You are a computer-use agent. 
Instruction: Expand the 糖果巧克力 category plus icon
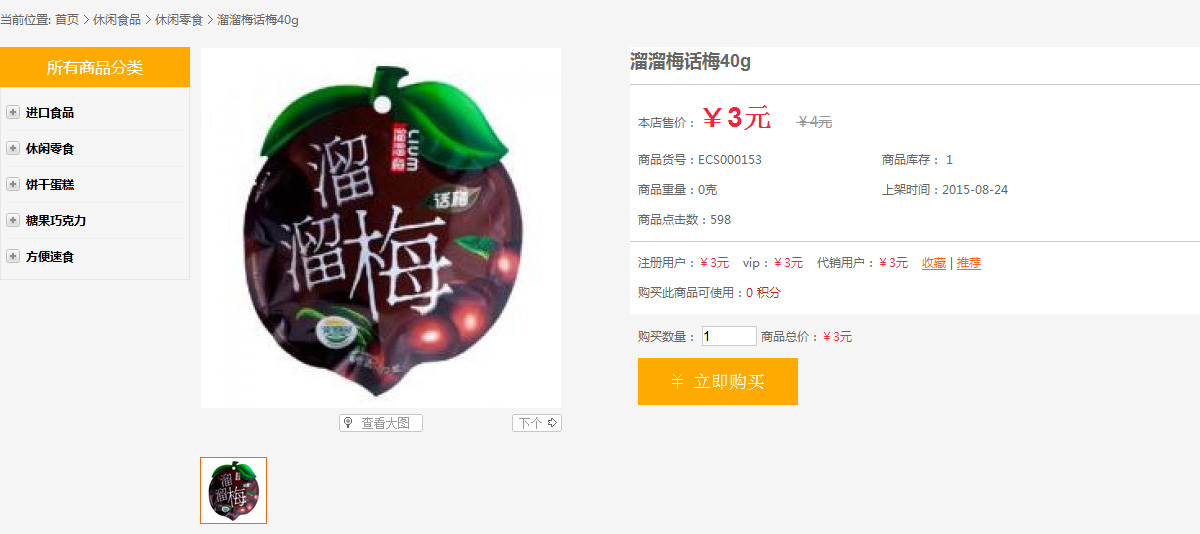[x=13, y=221]
